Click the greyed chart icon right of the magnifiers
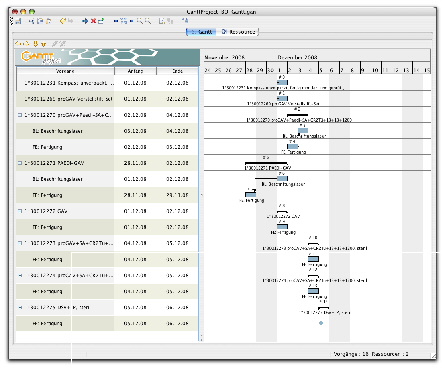The image size is (444, 371). pyautogui.click(x=162, y=21)
